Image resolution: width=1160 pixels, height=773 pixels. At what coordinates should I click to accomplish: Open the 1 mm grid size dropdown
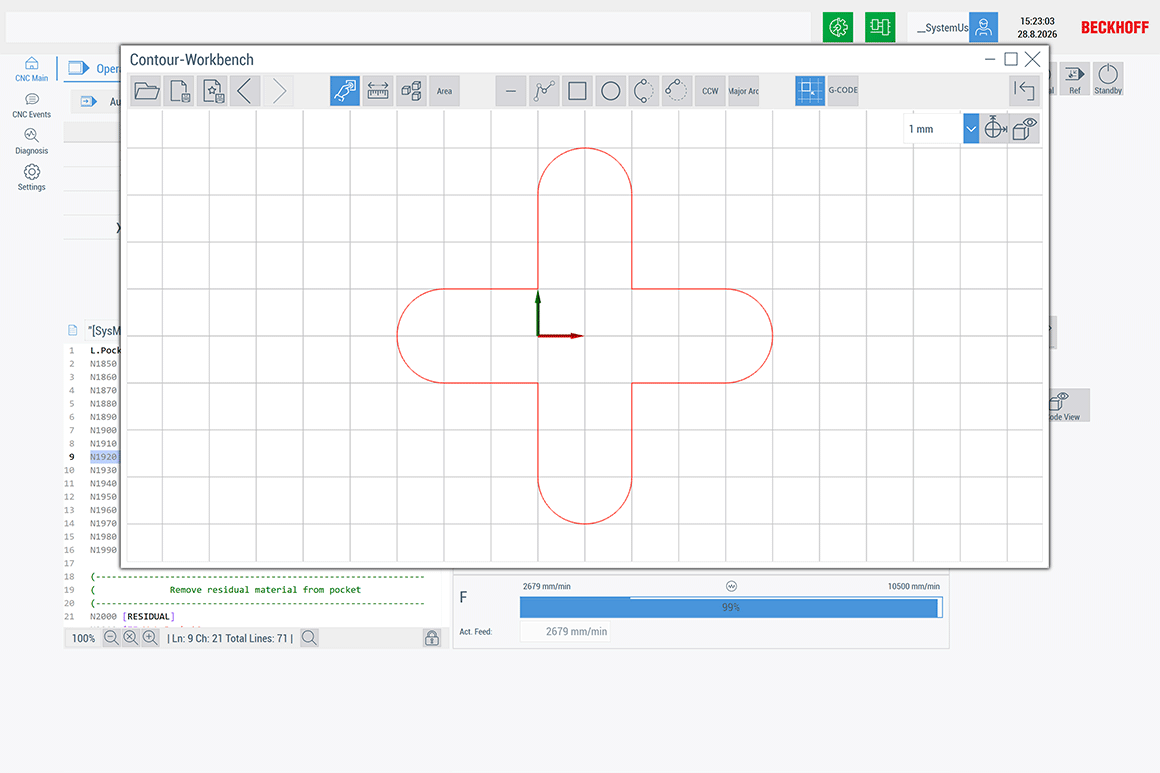[x=971, y=129]
